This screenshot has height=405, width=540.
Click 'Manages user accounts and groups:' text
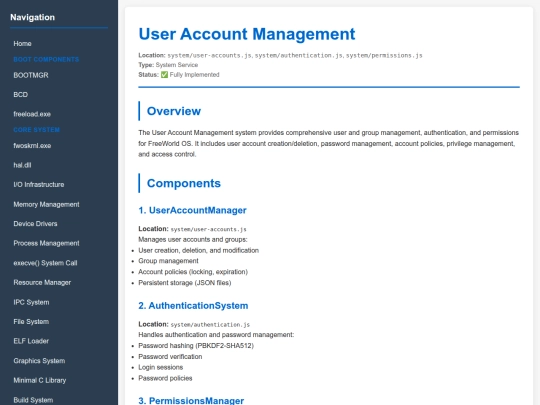[x=193, y=240]
